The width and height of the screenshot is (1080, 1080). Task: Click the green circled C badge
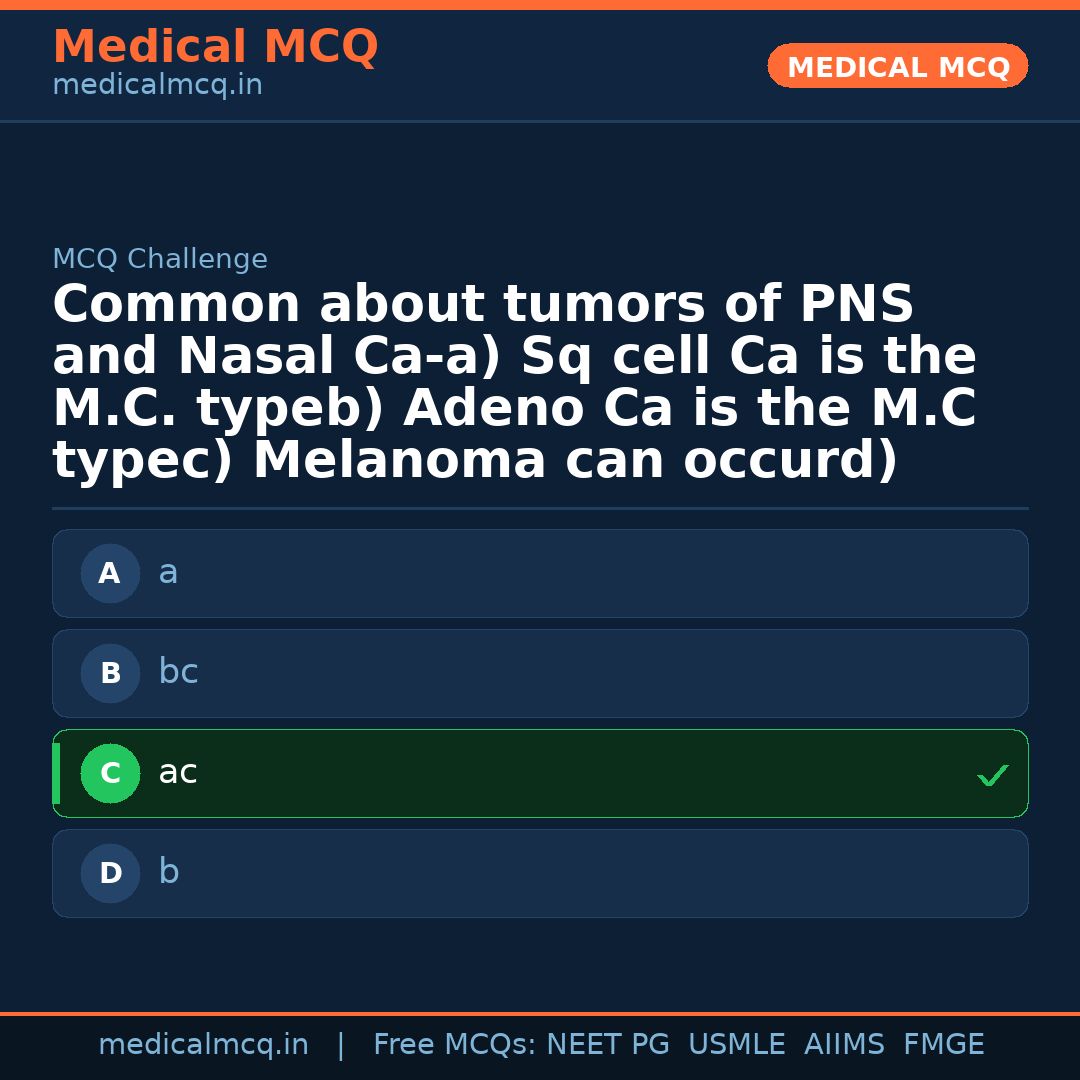110,773
